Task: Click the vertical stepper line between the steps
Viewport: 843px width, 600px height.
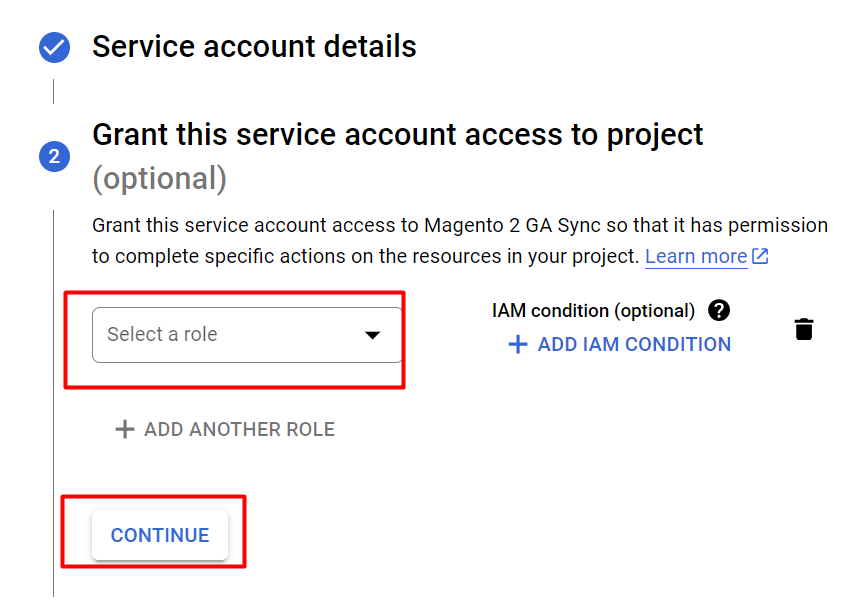Action: coord(53,92)
